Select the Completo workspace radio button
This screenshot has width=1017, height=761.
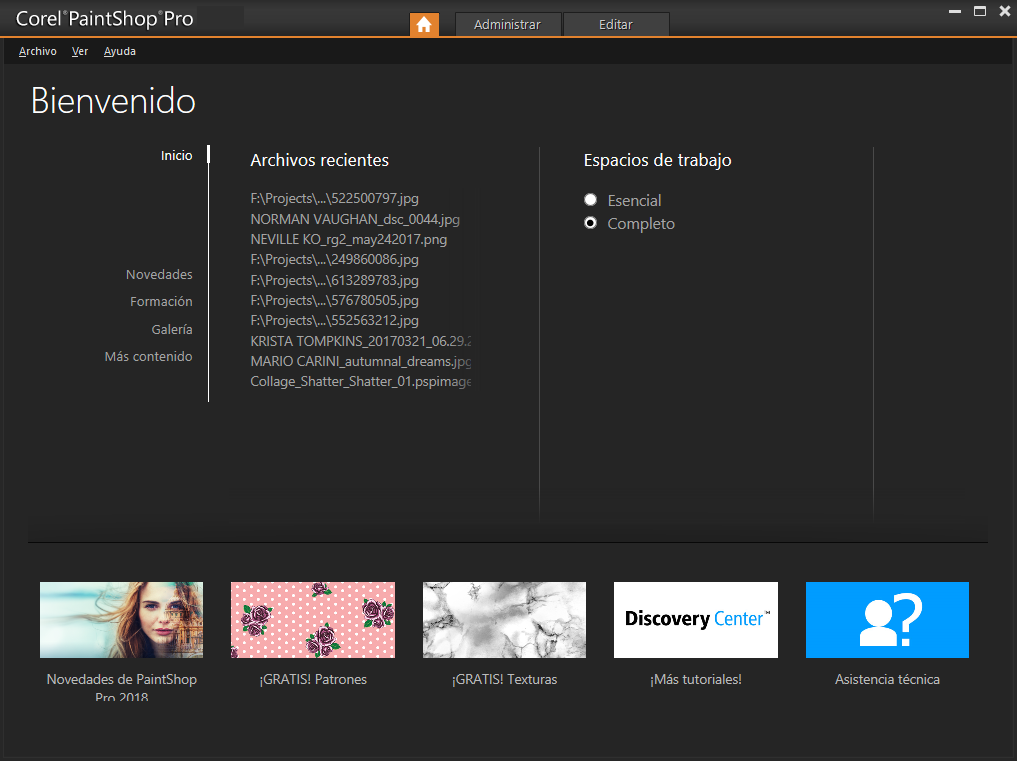click(x=590, y=223)
